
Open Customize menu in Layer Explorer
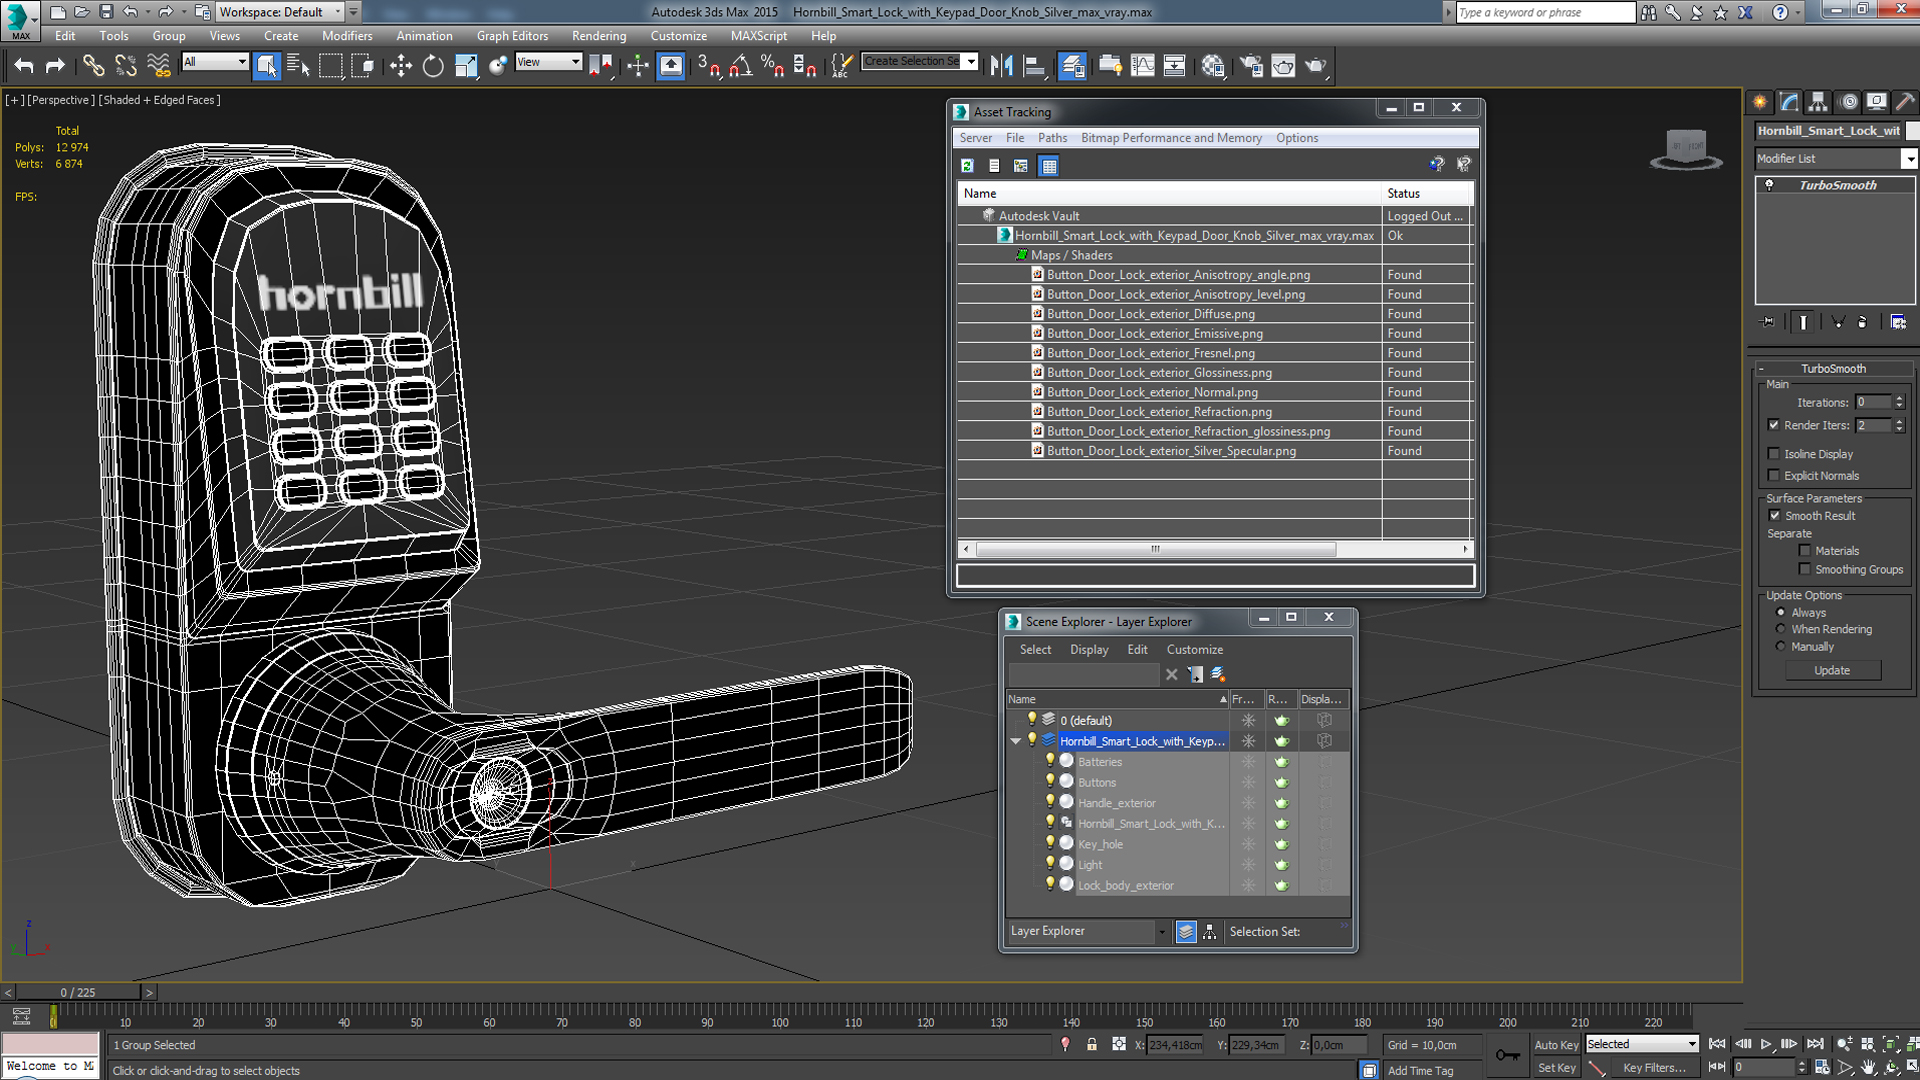pos(1194,650)
